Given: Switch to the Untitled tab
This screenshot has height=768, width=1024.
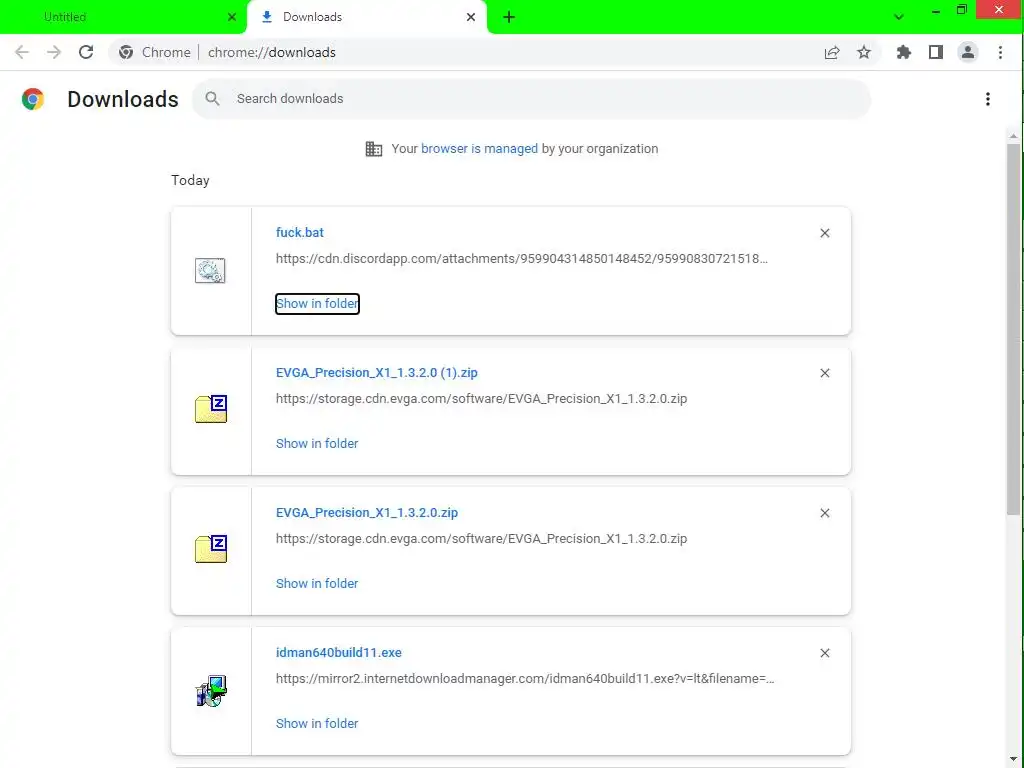Looking at the screenshot, I should (x=124, y=17).
